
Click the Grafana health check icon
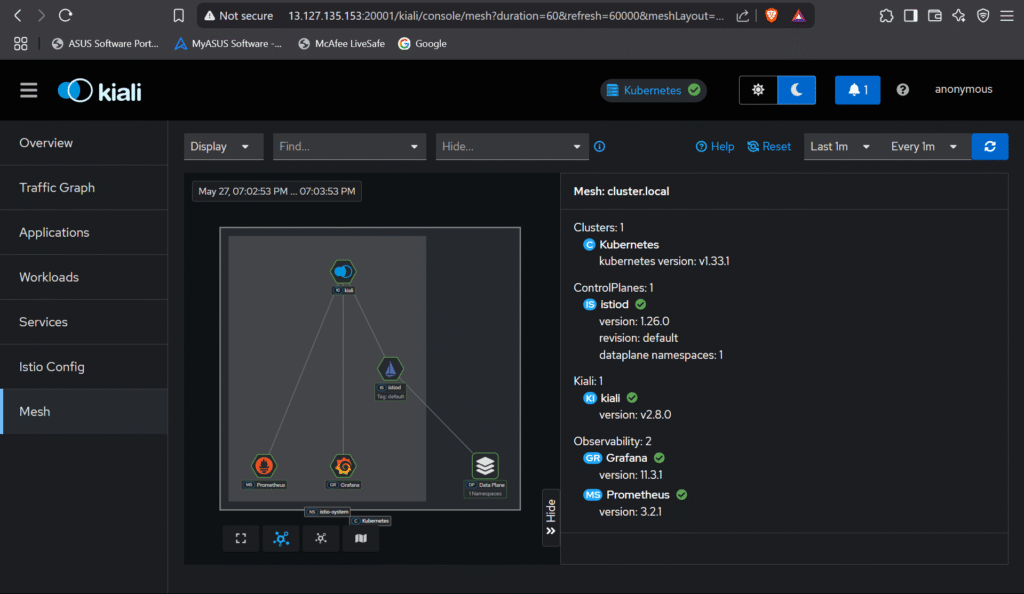pos(659,458)
